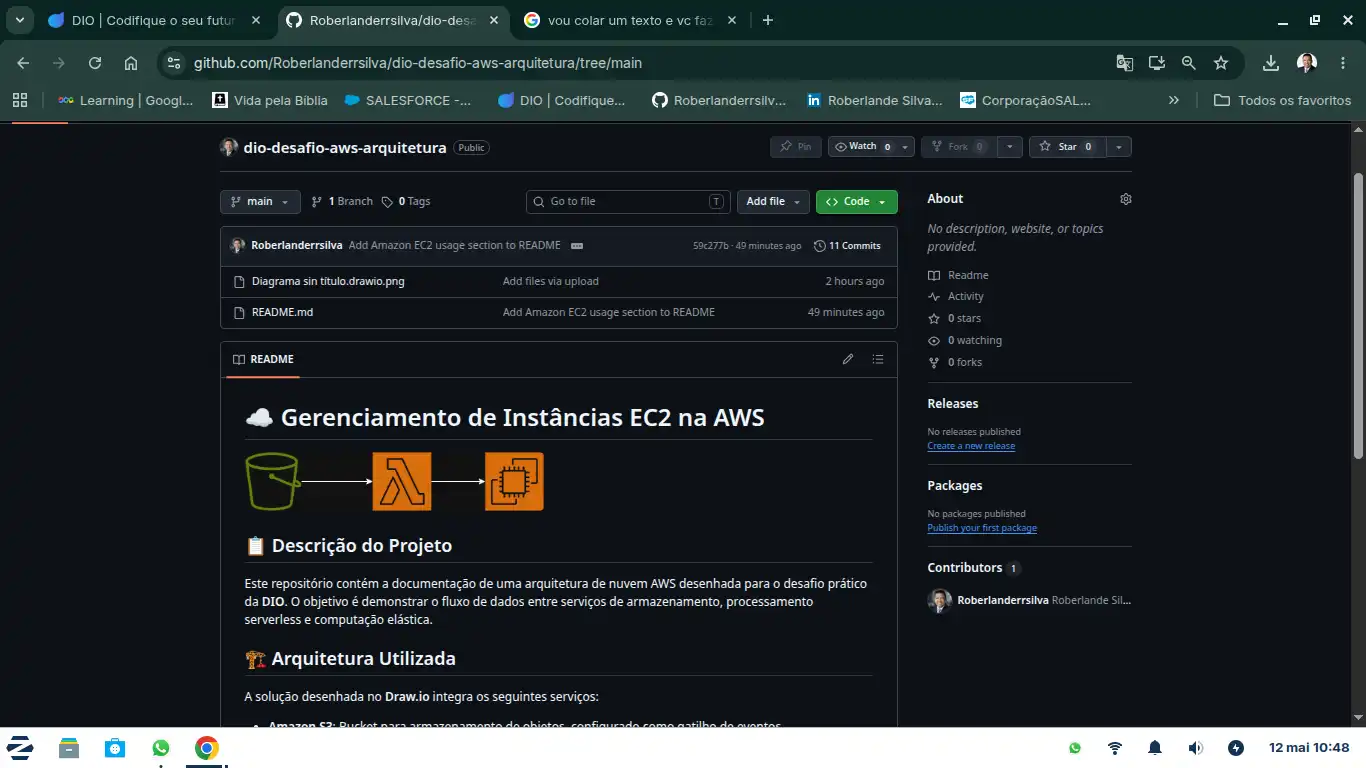Open the zoom magnifier icon in address bar

click(1189, 63)
